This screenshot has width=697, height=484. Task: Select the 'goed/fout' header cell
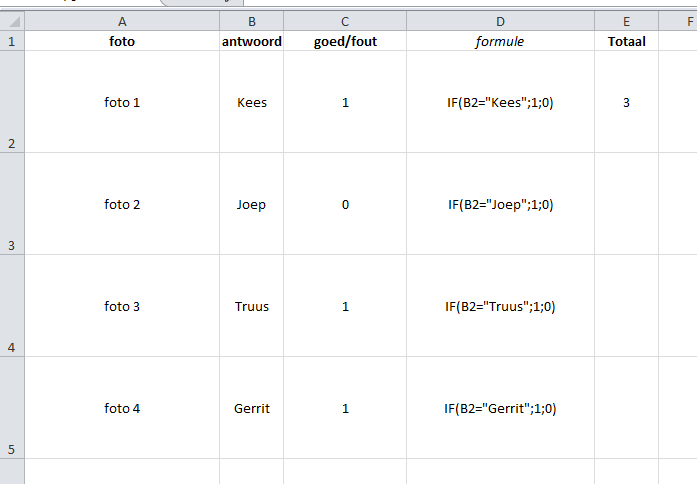tap(345, 42)
